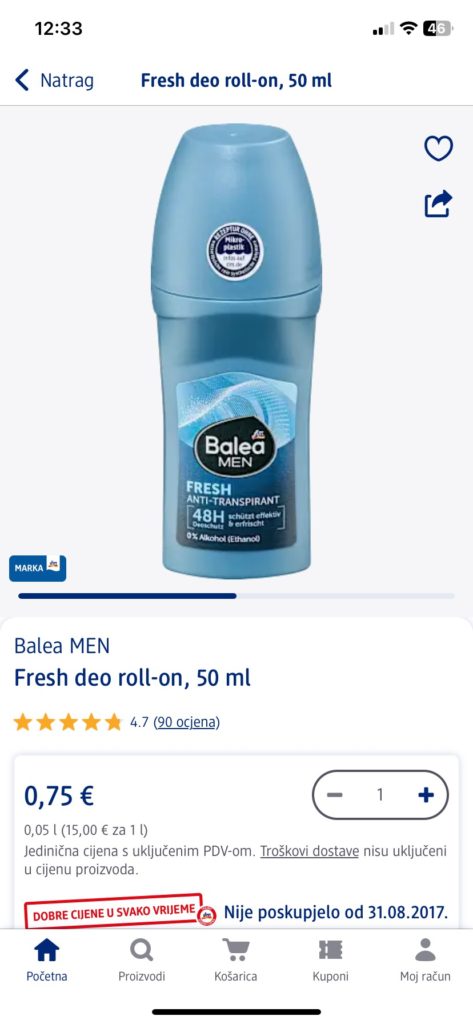This screenshot has height=1024, width=473.
Task: Decrease quantity with minus button
Action: pos(334,795)
